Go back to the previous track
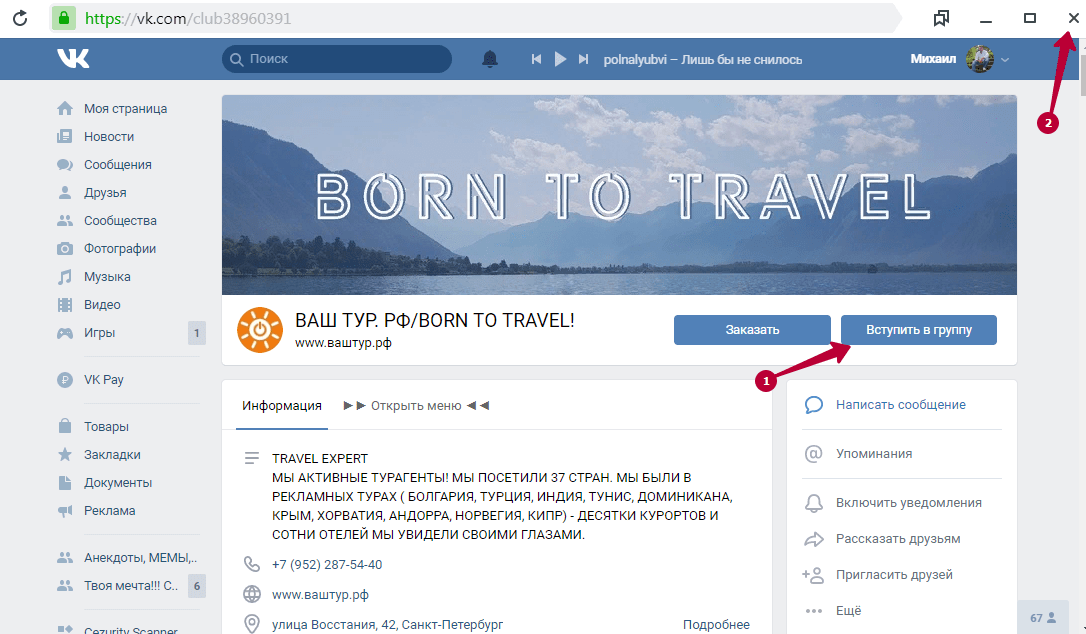 536,59
